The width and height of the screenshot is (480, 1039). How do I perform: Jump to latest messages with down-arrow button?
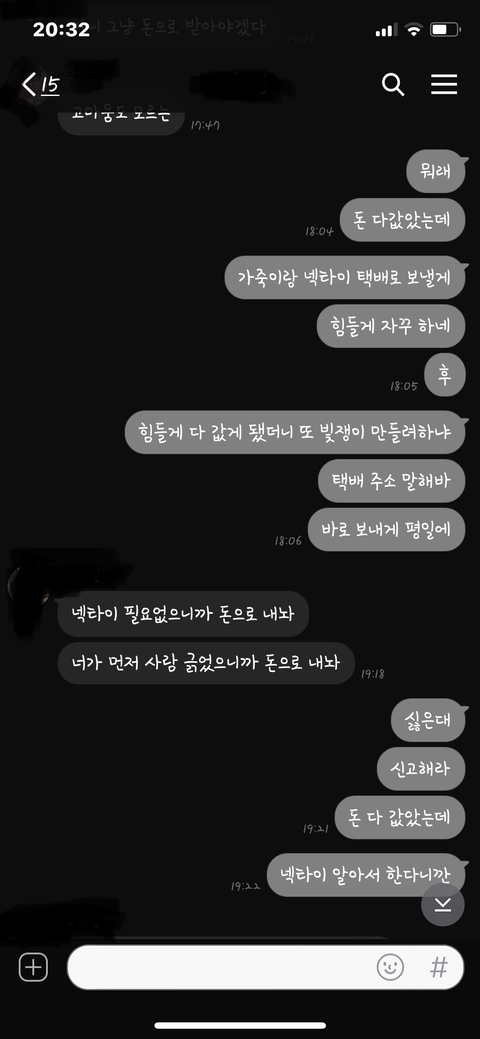click(x=443, y=905)
